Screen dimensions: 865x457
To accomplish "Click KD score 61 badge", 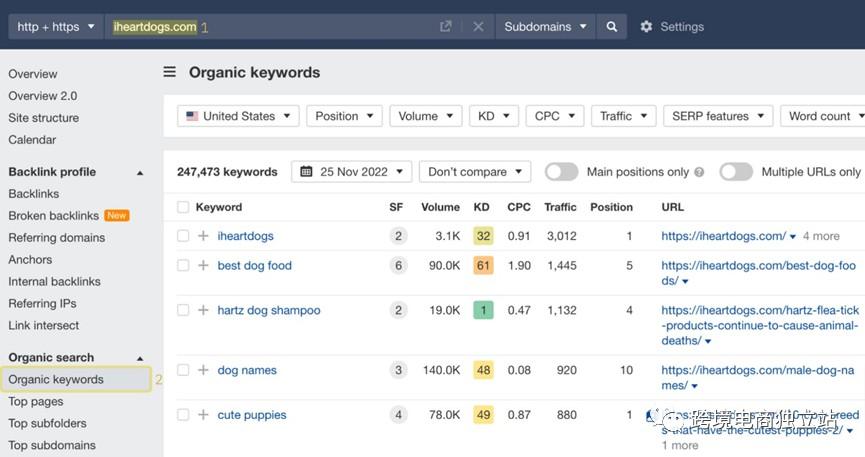I will pyautogui.click(x=483, y=265).
